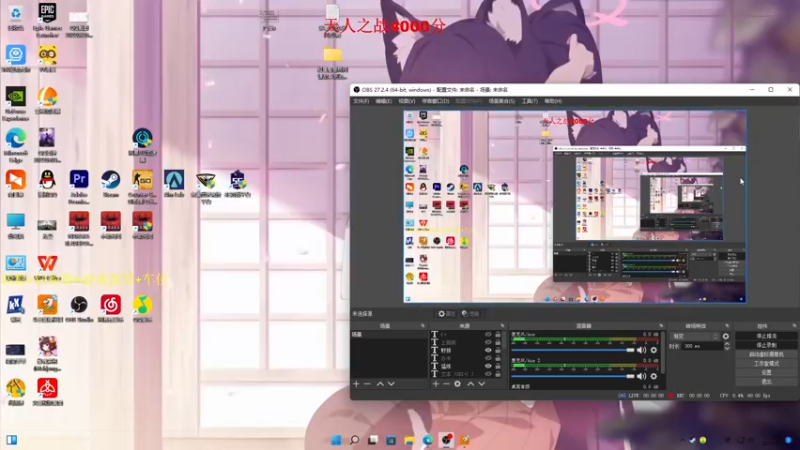Toggle visibility eye of the second text source
Viewport: 800px width, 450px height.
pos(488,342)
